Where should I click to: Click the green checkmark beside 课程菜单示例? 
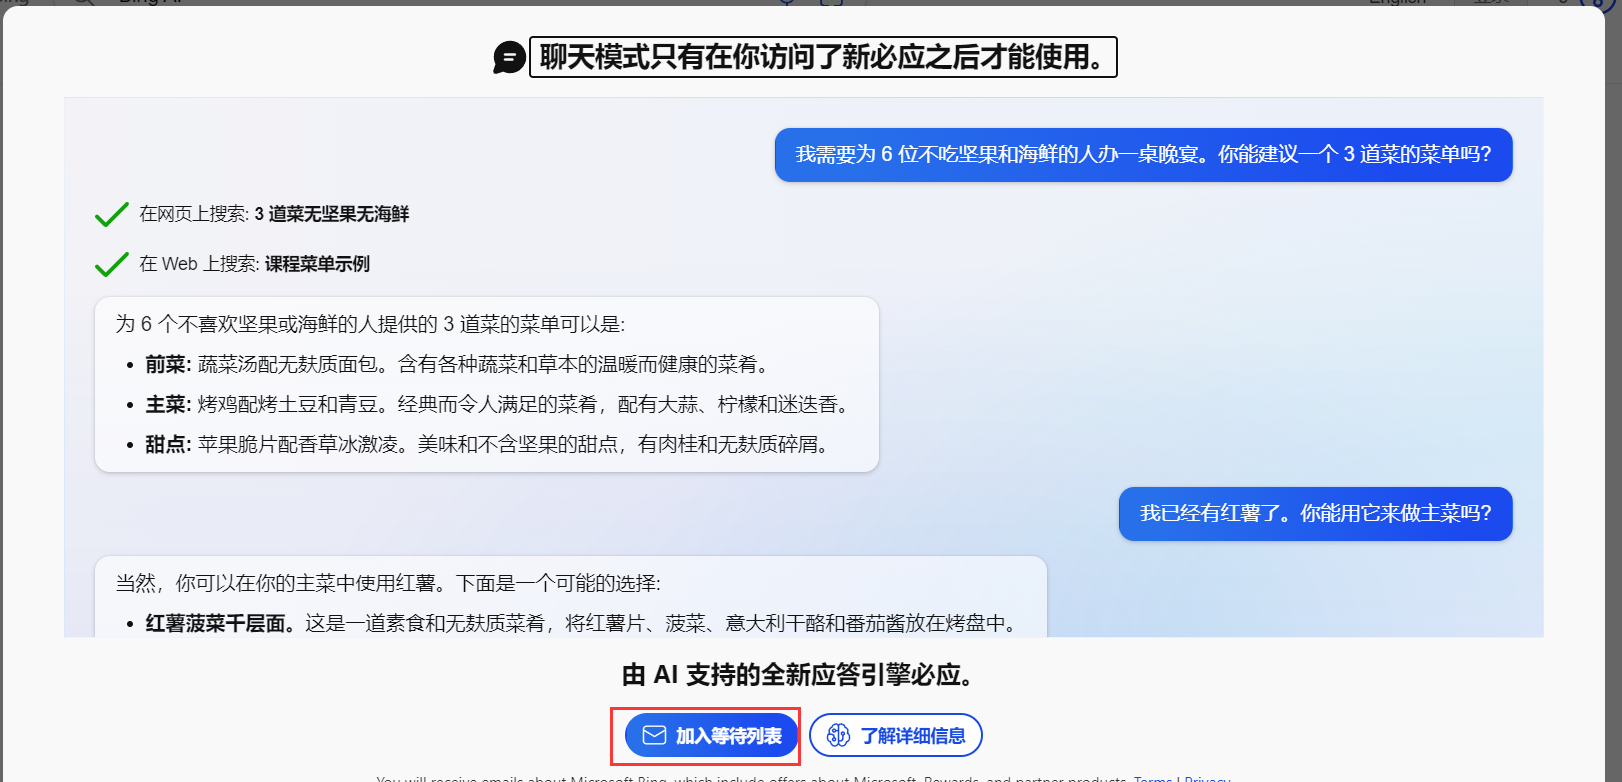tap(111, 264)
